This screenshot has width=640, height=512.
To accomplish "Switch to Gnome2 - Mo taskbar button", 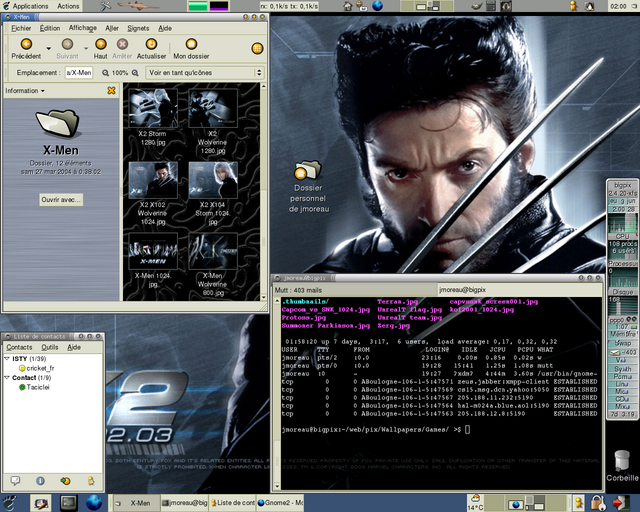I will tap(280, 503).
